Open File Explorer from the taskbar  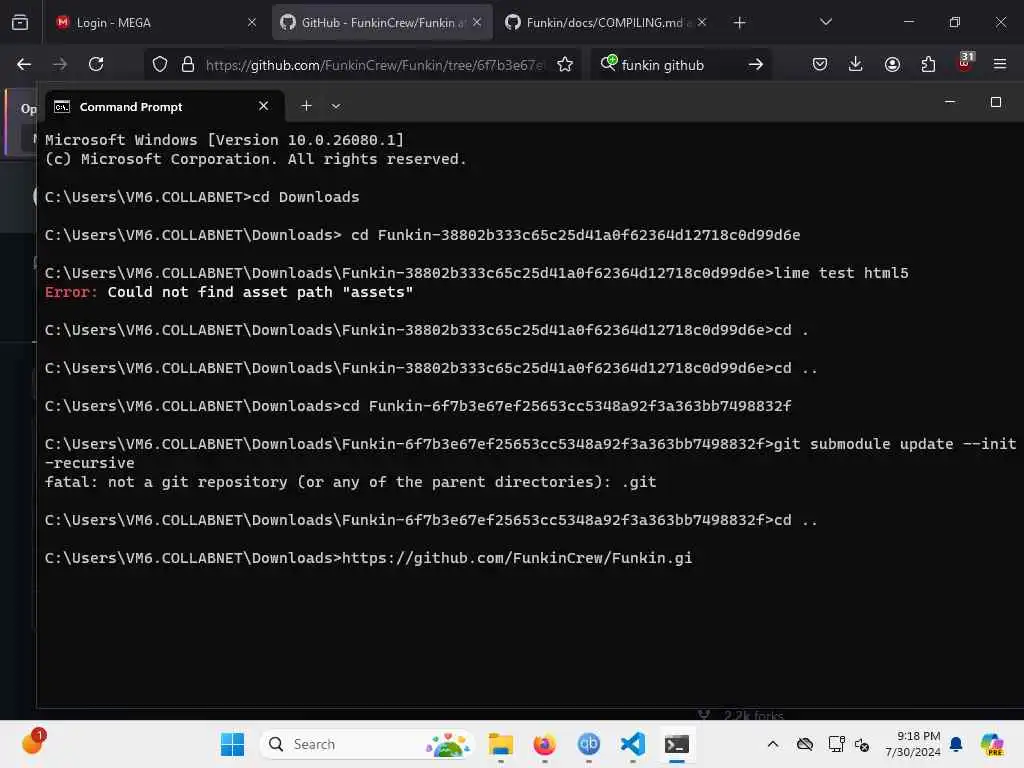click(x=501, y=744)
